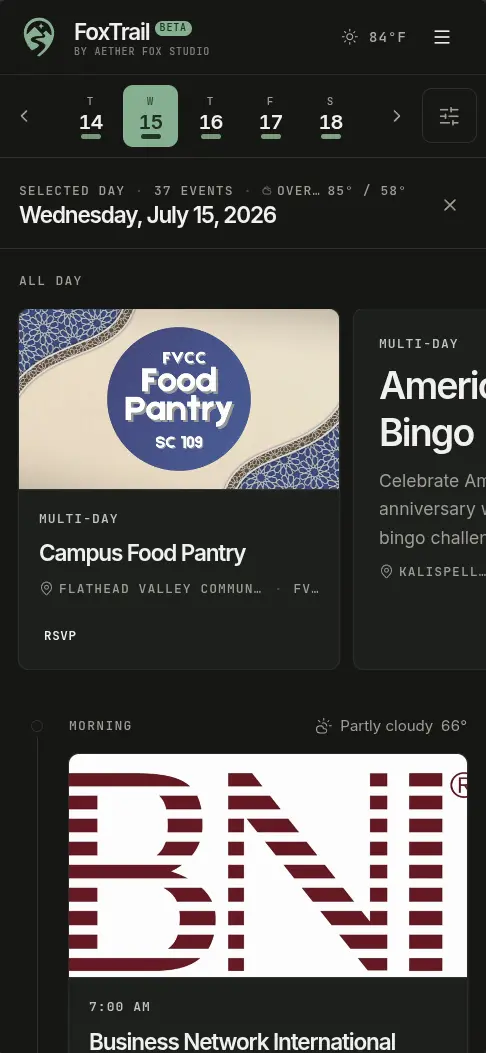This screenshot has width=486, height=1053.
Task: Select Thursday 16 in date strip
Action: pos(211,116)
